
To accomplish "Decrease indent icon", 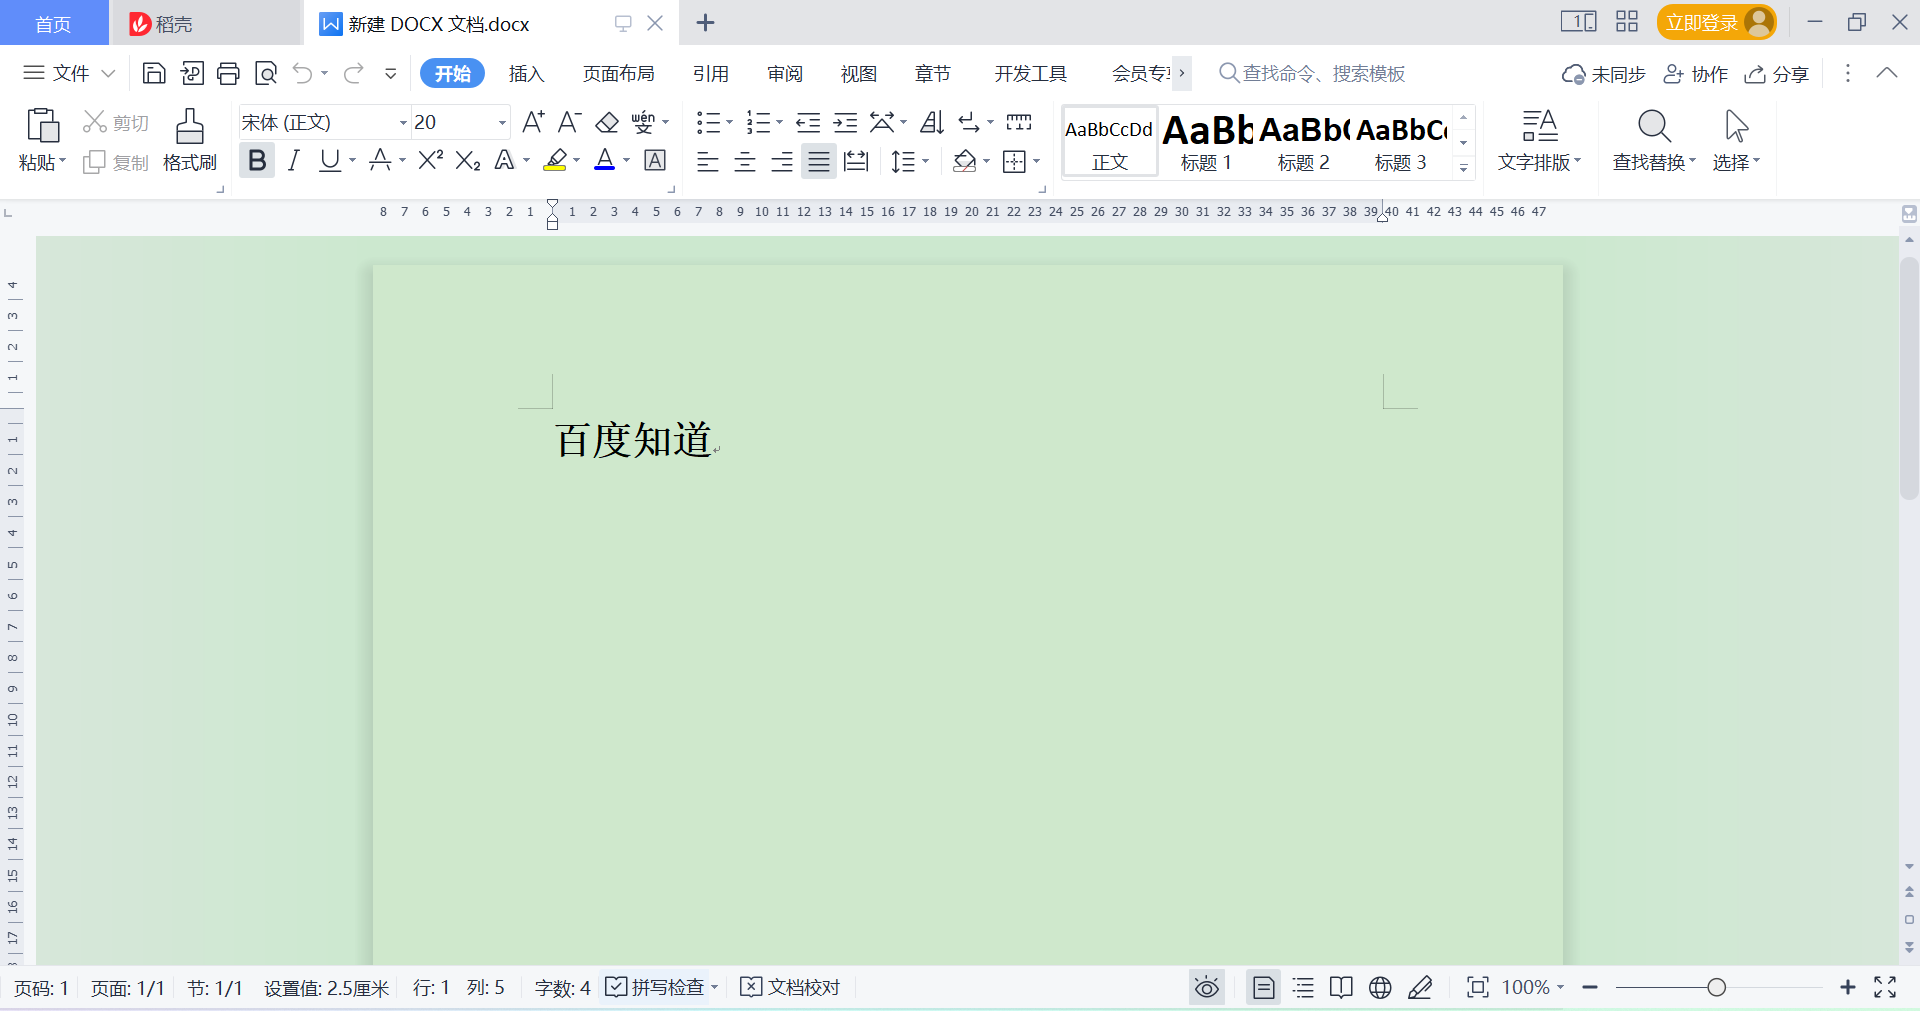I will pyautogui.click(x=808, y=122).
